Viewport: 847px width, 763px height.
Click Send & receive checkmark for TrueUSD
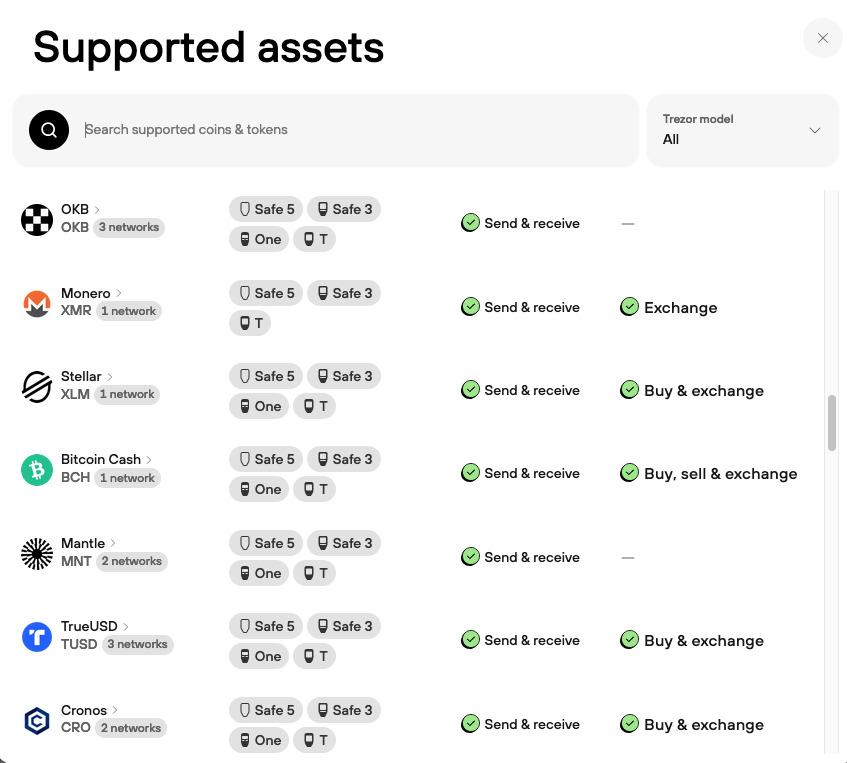(x=470, y=640)
